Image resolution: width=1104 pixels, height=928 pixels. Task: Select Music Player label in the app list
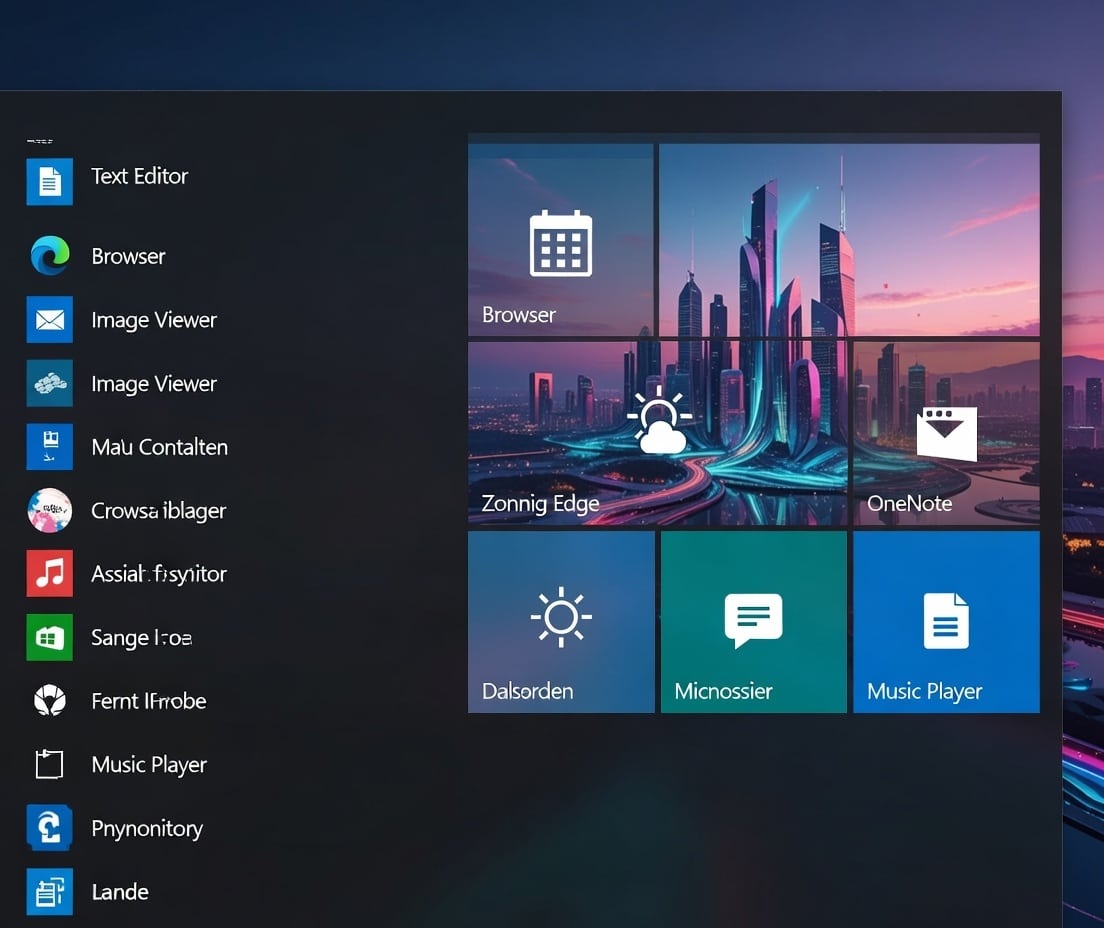click(x=149, y=765)
